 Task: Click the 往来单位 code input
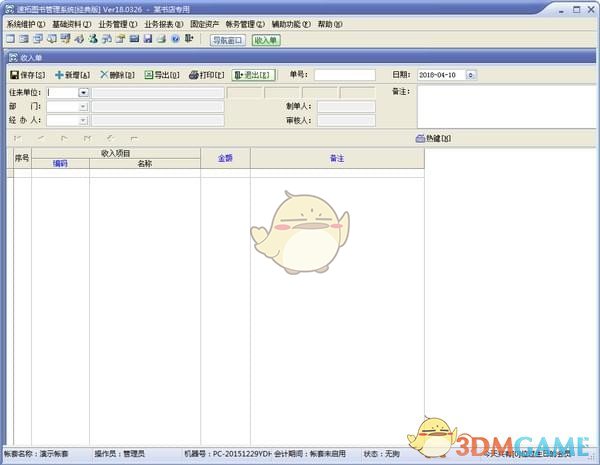pos(63,93)
